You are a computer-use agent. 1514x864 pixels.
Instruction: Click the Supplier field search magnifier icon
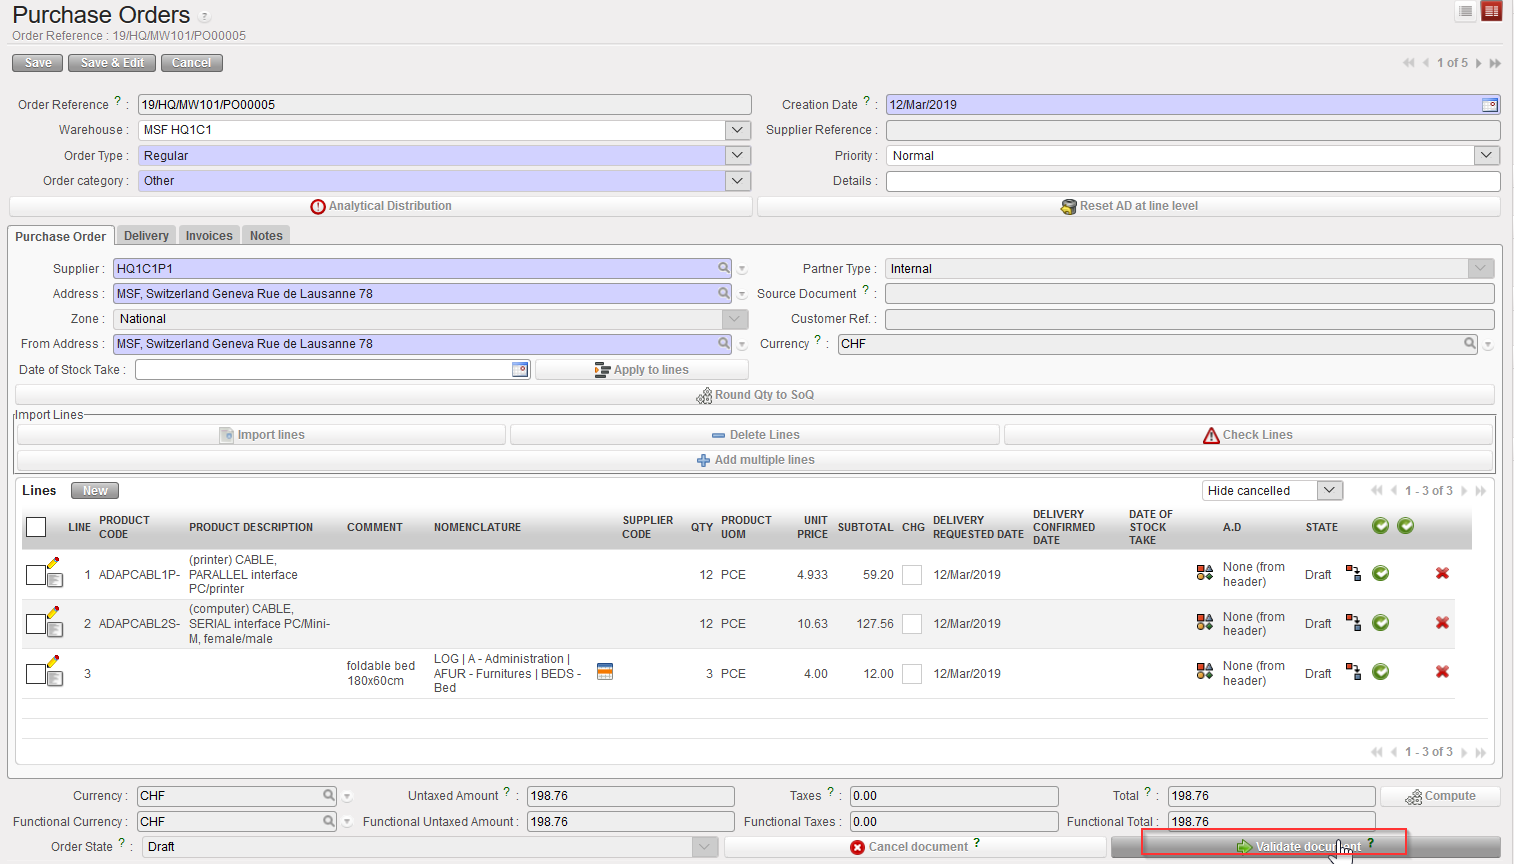coord(724,268)
